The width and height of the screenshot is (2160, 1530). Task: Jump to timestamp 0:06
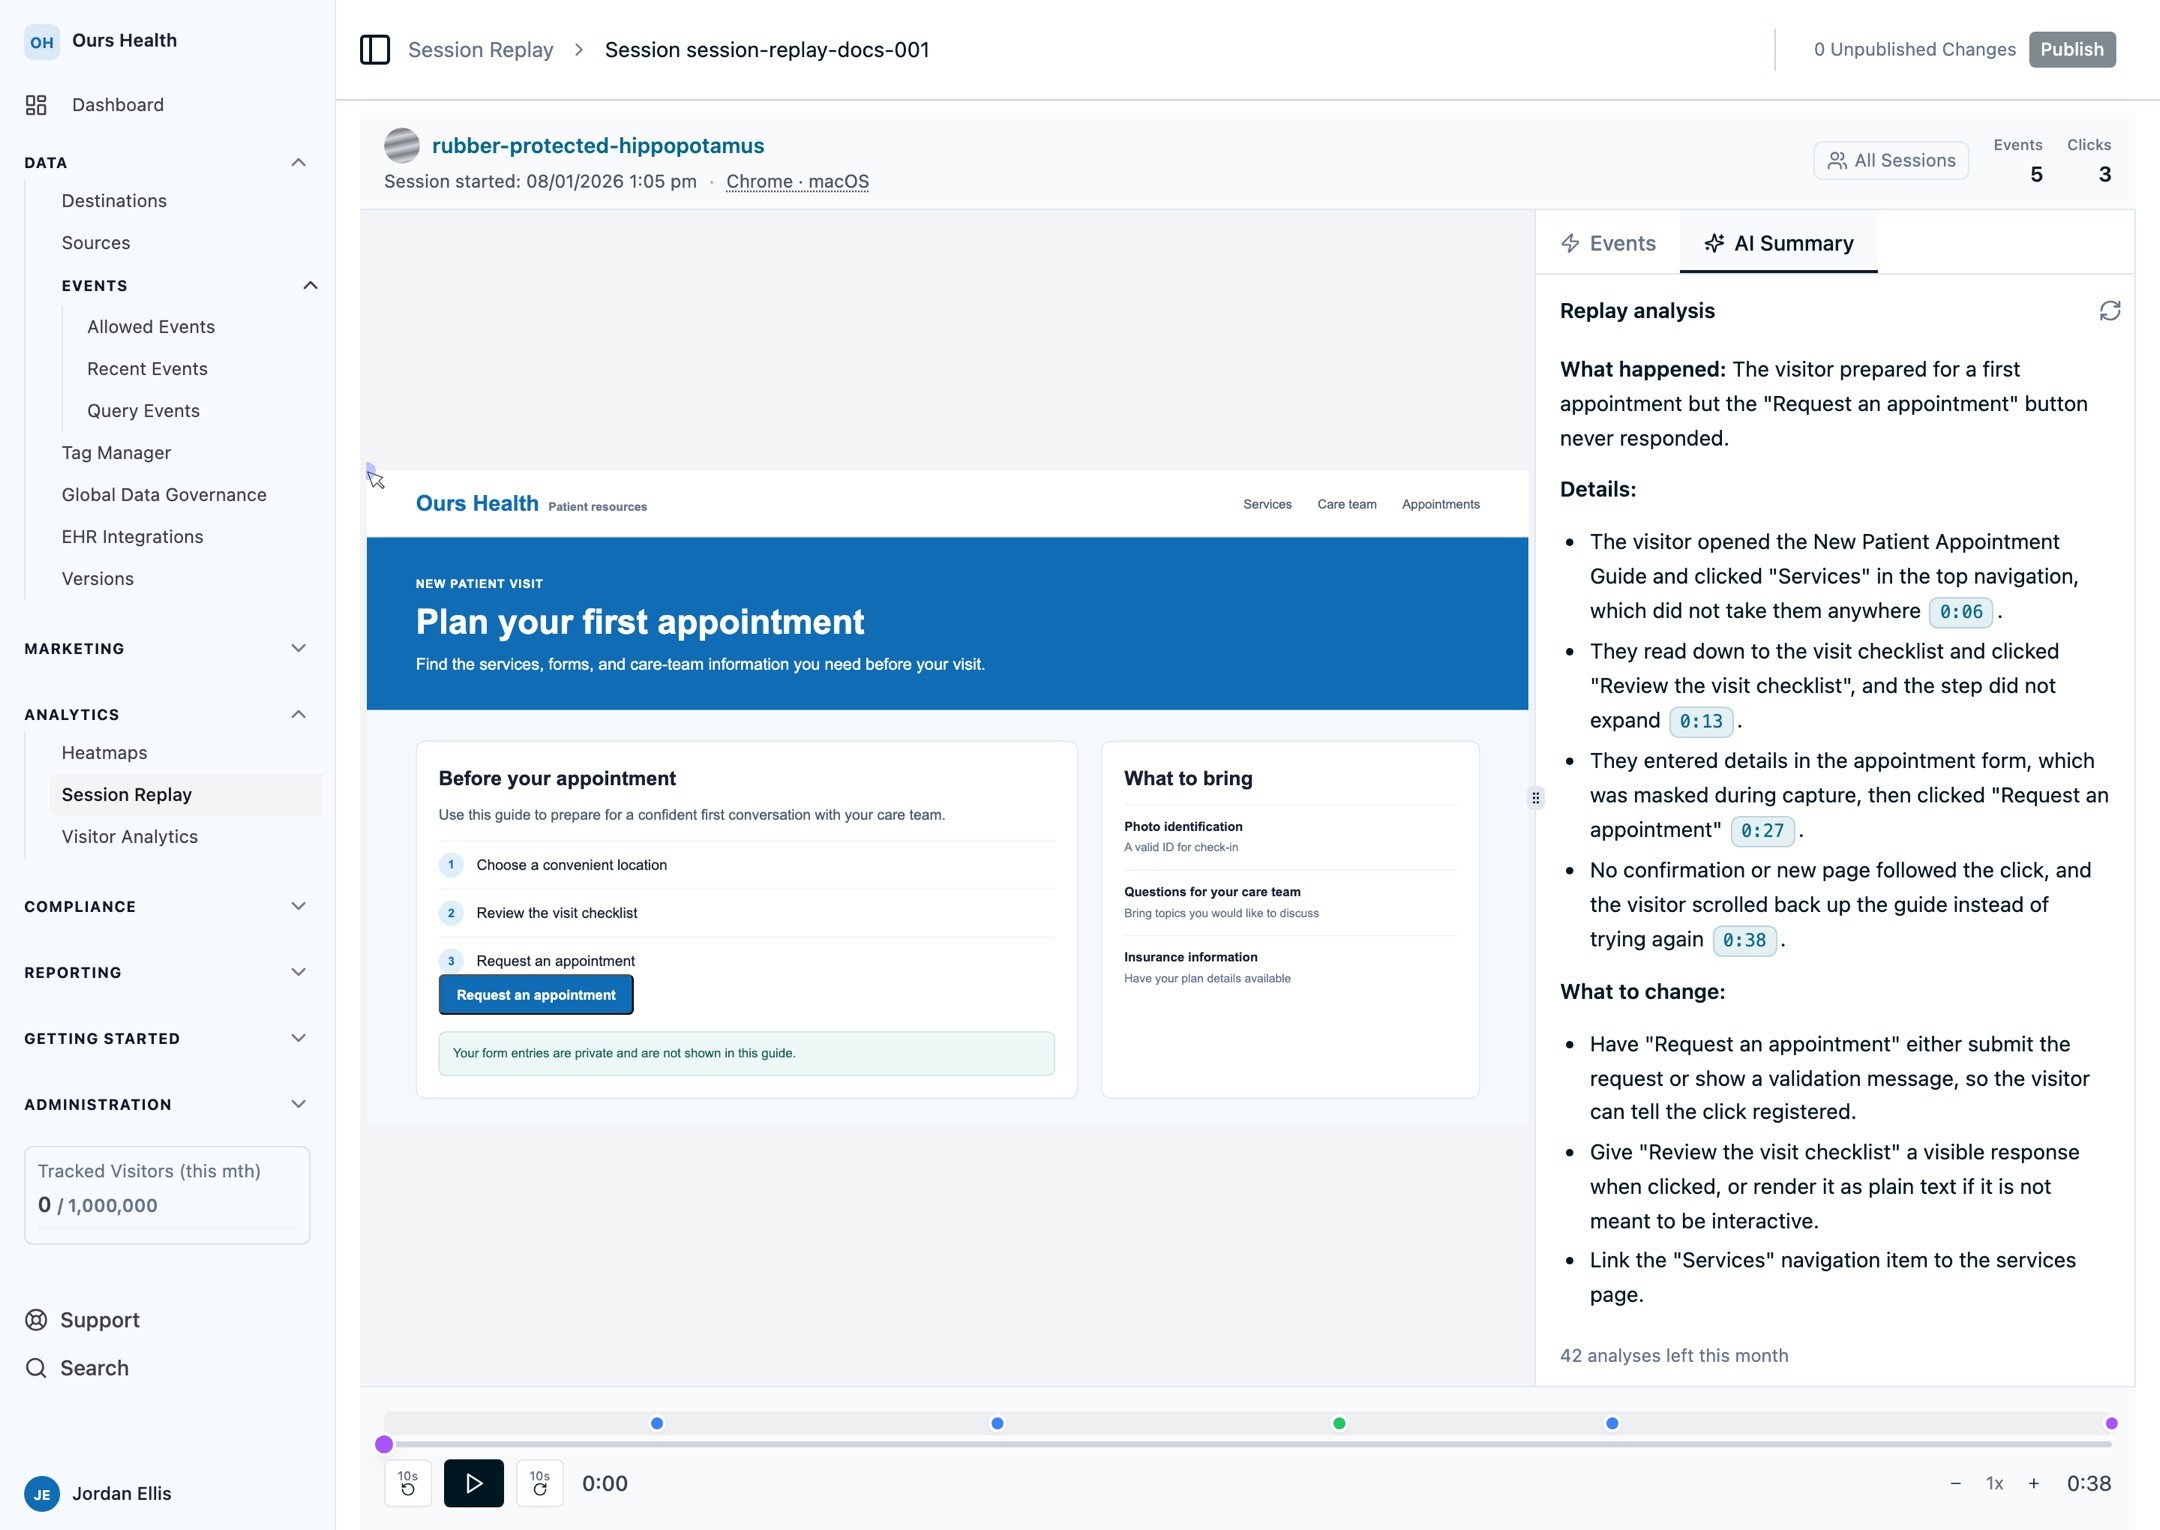[1961, 612]
